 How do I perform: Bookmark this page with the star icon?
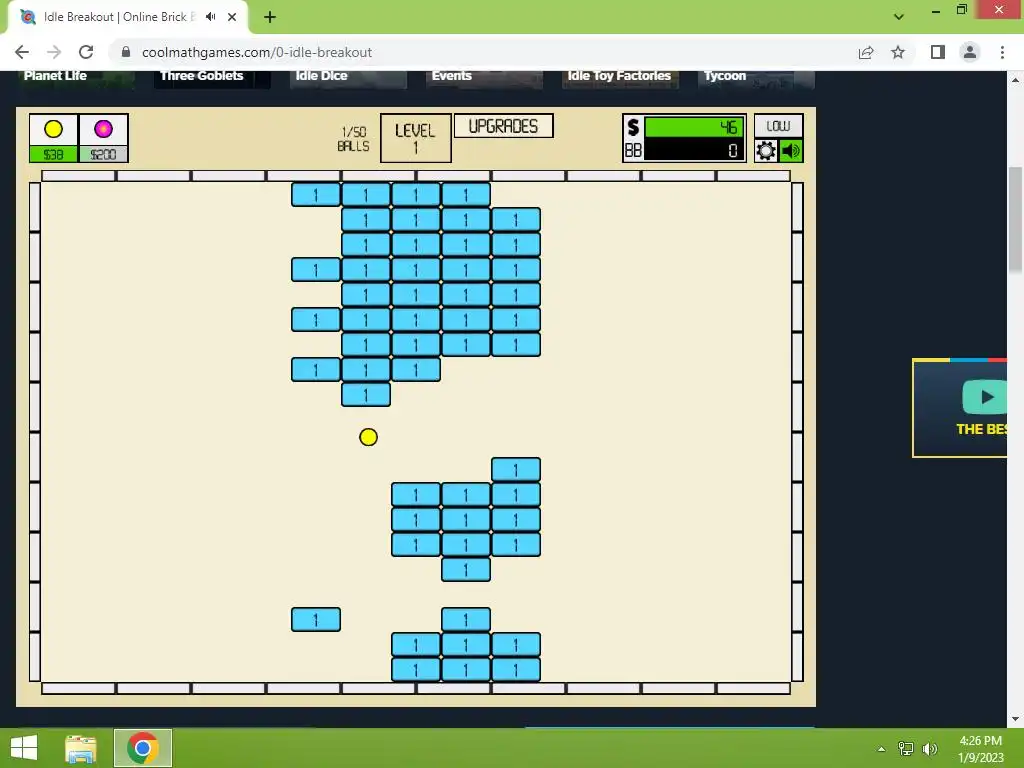[x=898, y=52]
